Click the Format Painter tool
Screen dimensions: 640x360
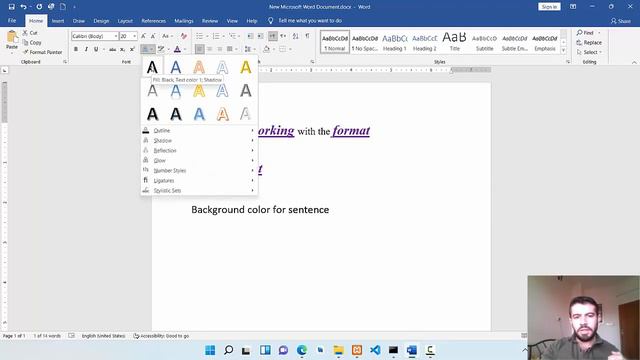click(42, 52)
